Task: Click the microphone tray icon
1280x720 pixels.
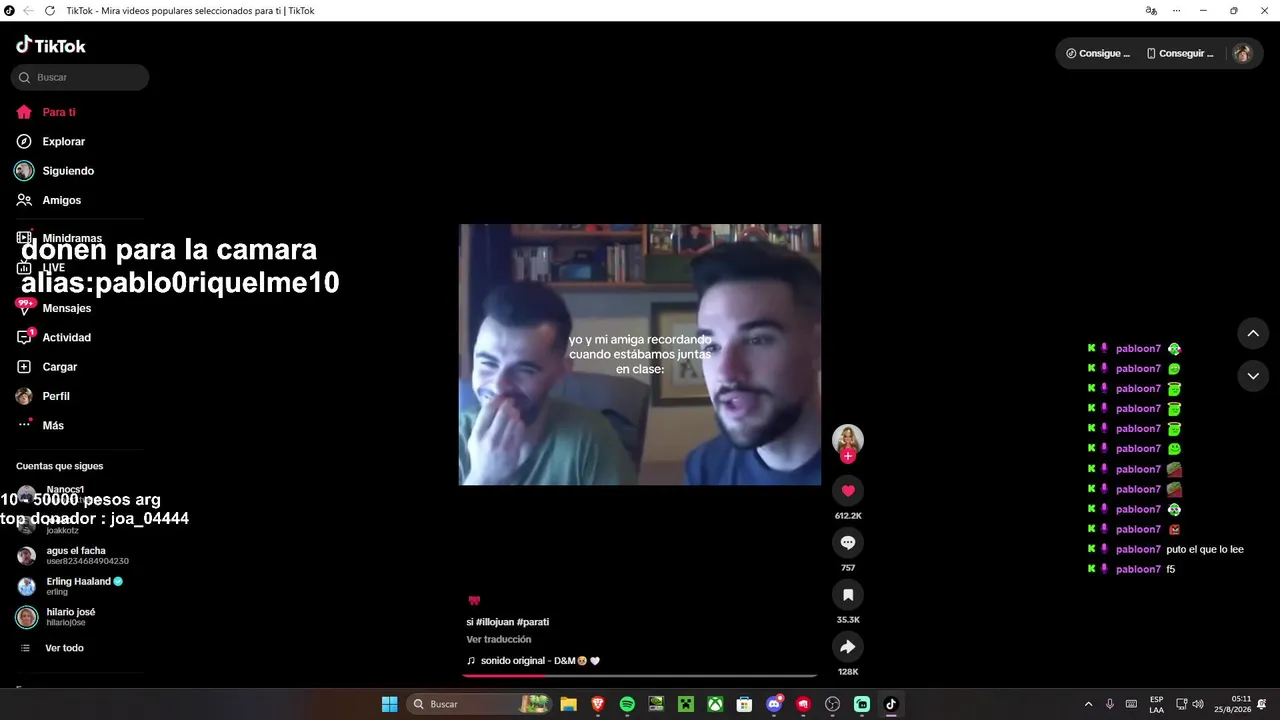Action: click(x=1110, y=704)
